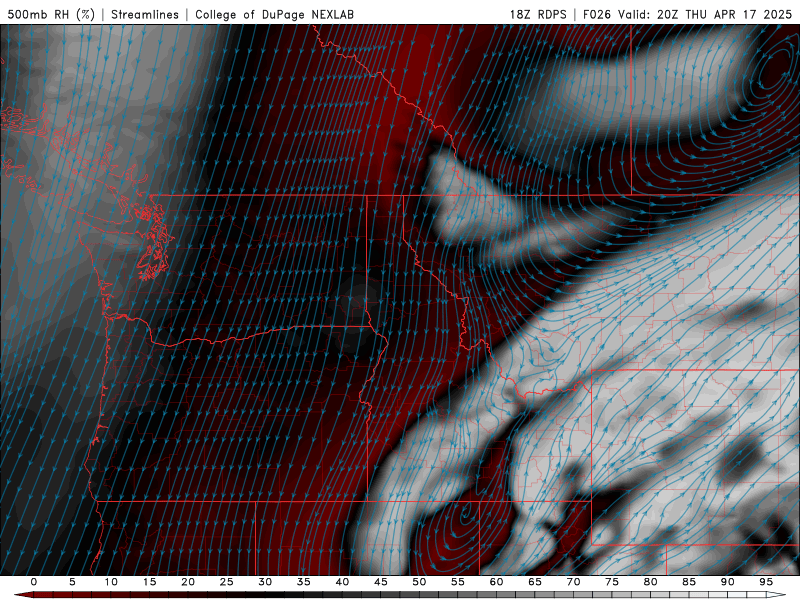The width and height of the screenshot is (800, 600).
Task: Click the colorbar label "0"
Action: pos(34,582)
